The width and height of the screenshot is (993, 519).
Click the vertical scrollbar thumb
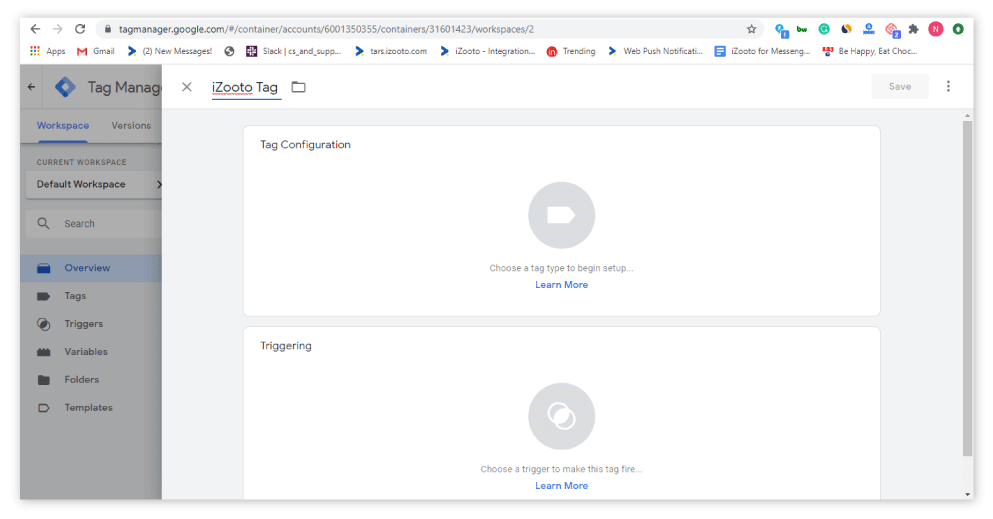click(967, 288)
